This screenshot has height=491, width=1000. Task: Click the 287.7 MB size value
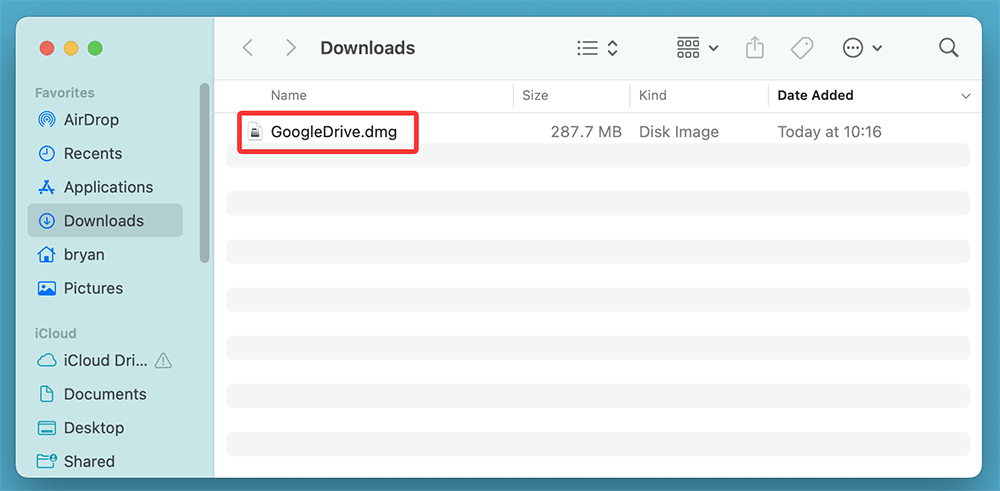586,132
